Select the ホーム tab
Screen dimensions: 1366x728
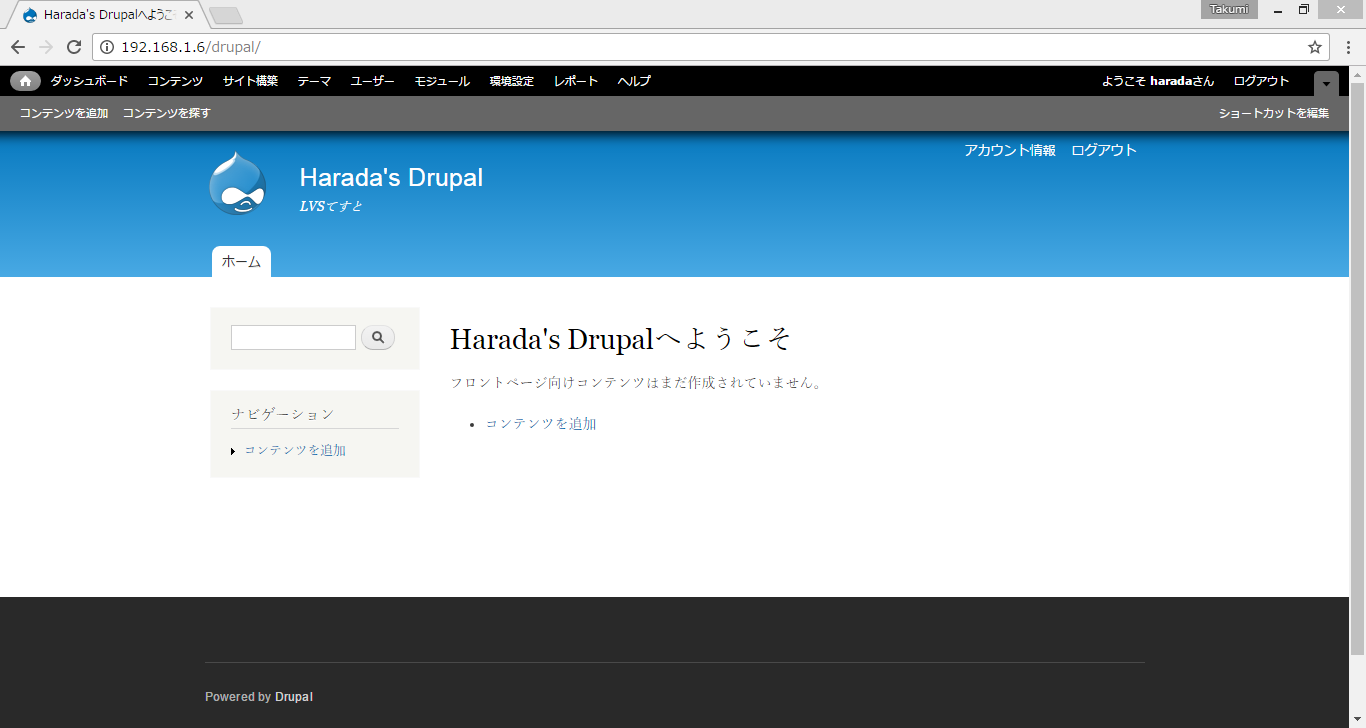click(x=241, y=262)
